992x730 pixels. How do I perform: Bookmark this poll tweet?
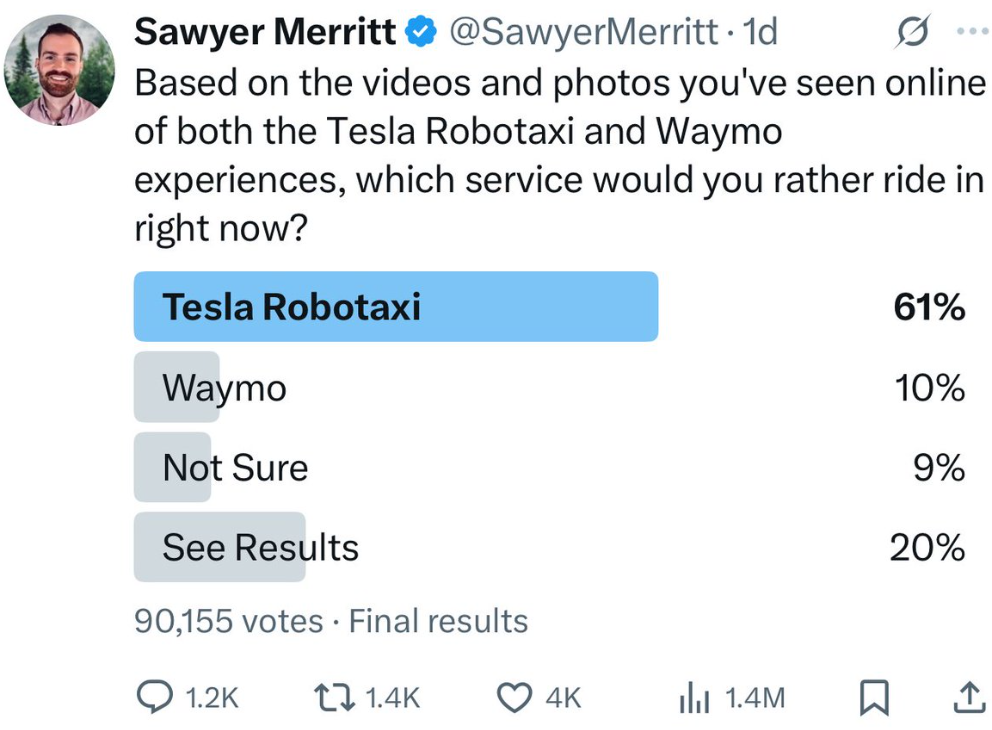pyautogui.click(x=873, y=697)
